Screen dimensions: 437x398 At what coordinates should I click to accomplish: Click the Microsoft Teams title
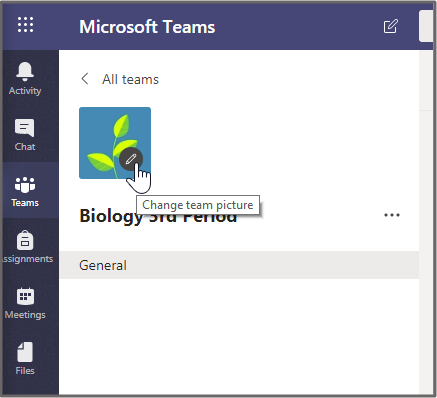(x=147, y=27)
